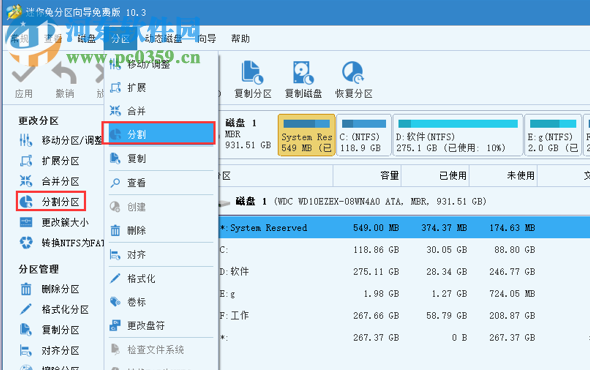
Task: Choose 更改盘符 from the partition menu
Action: [x=161, y=326]
